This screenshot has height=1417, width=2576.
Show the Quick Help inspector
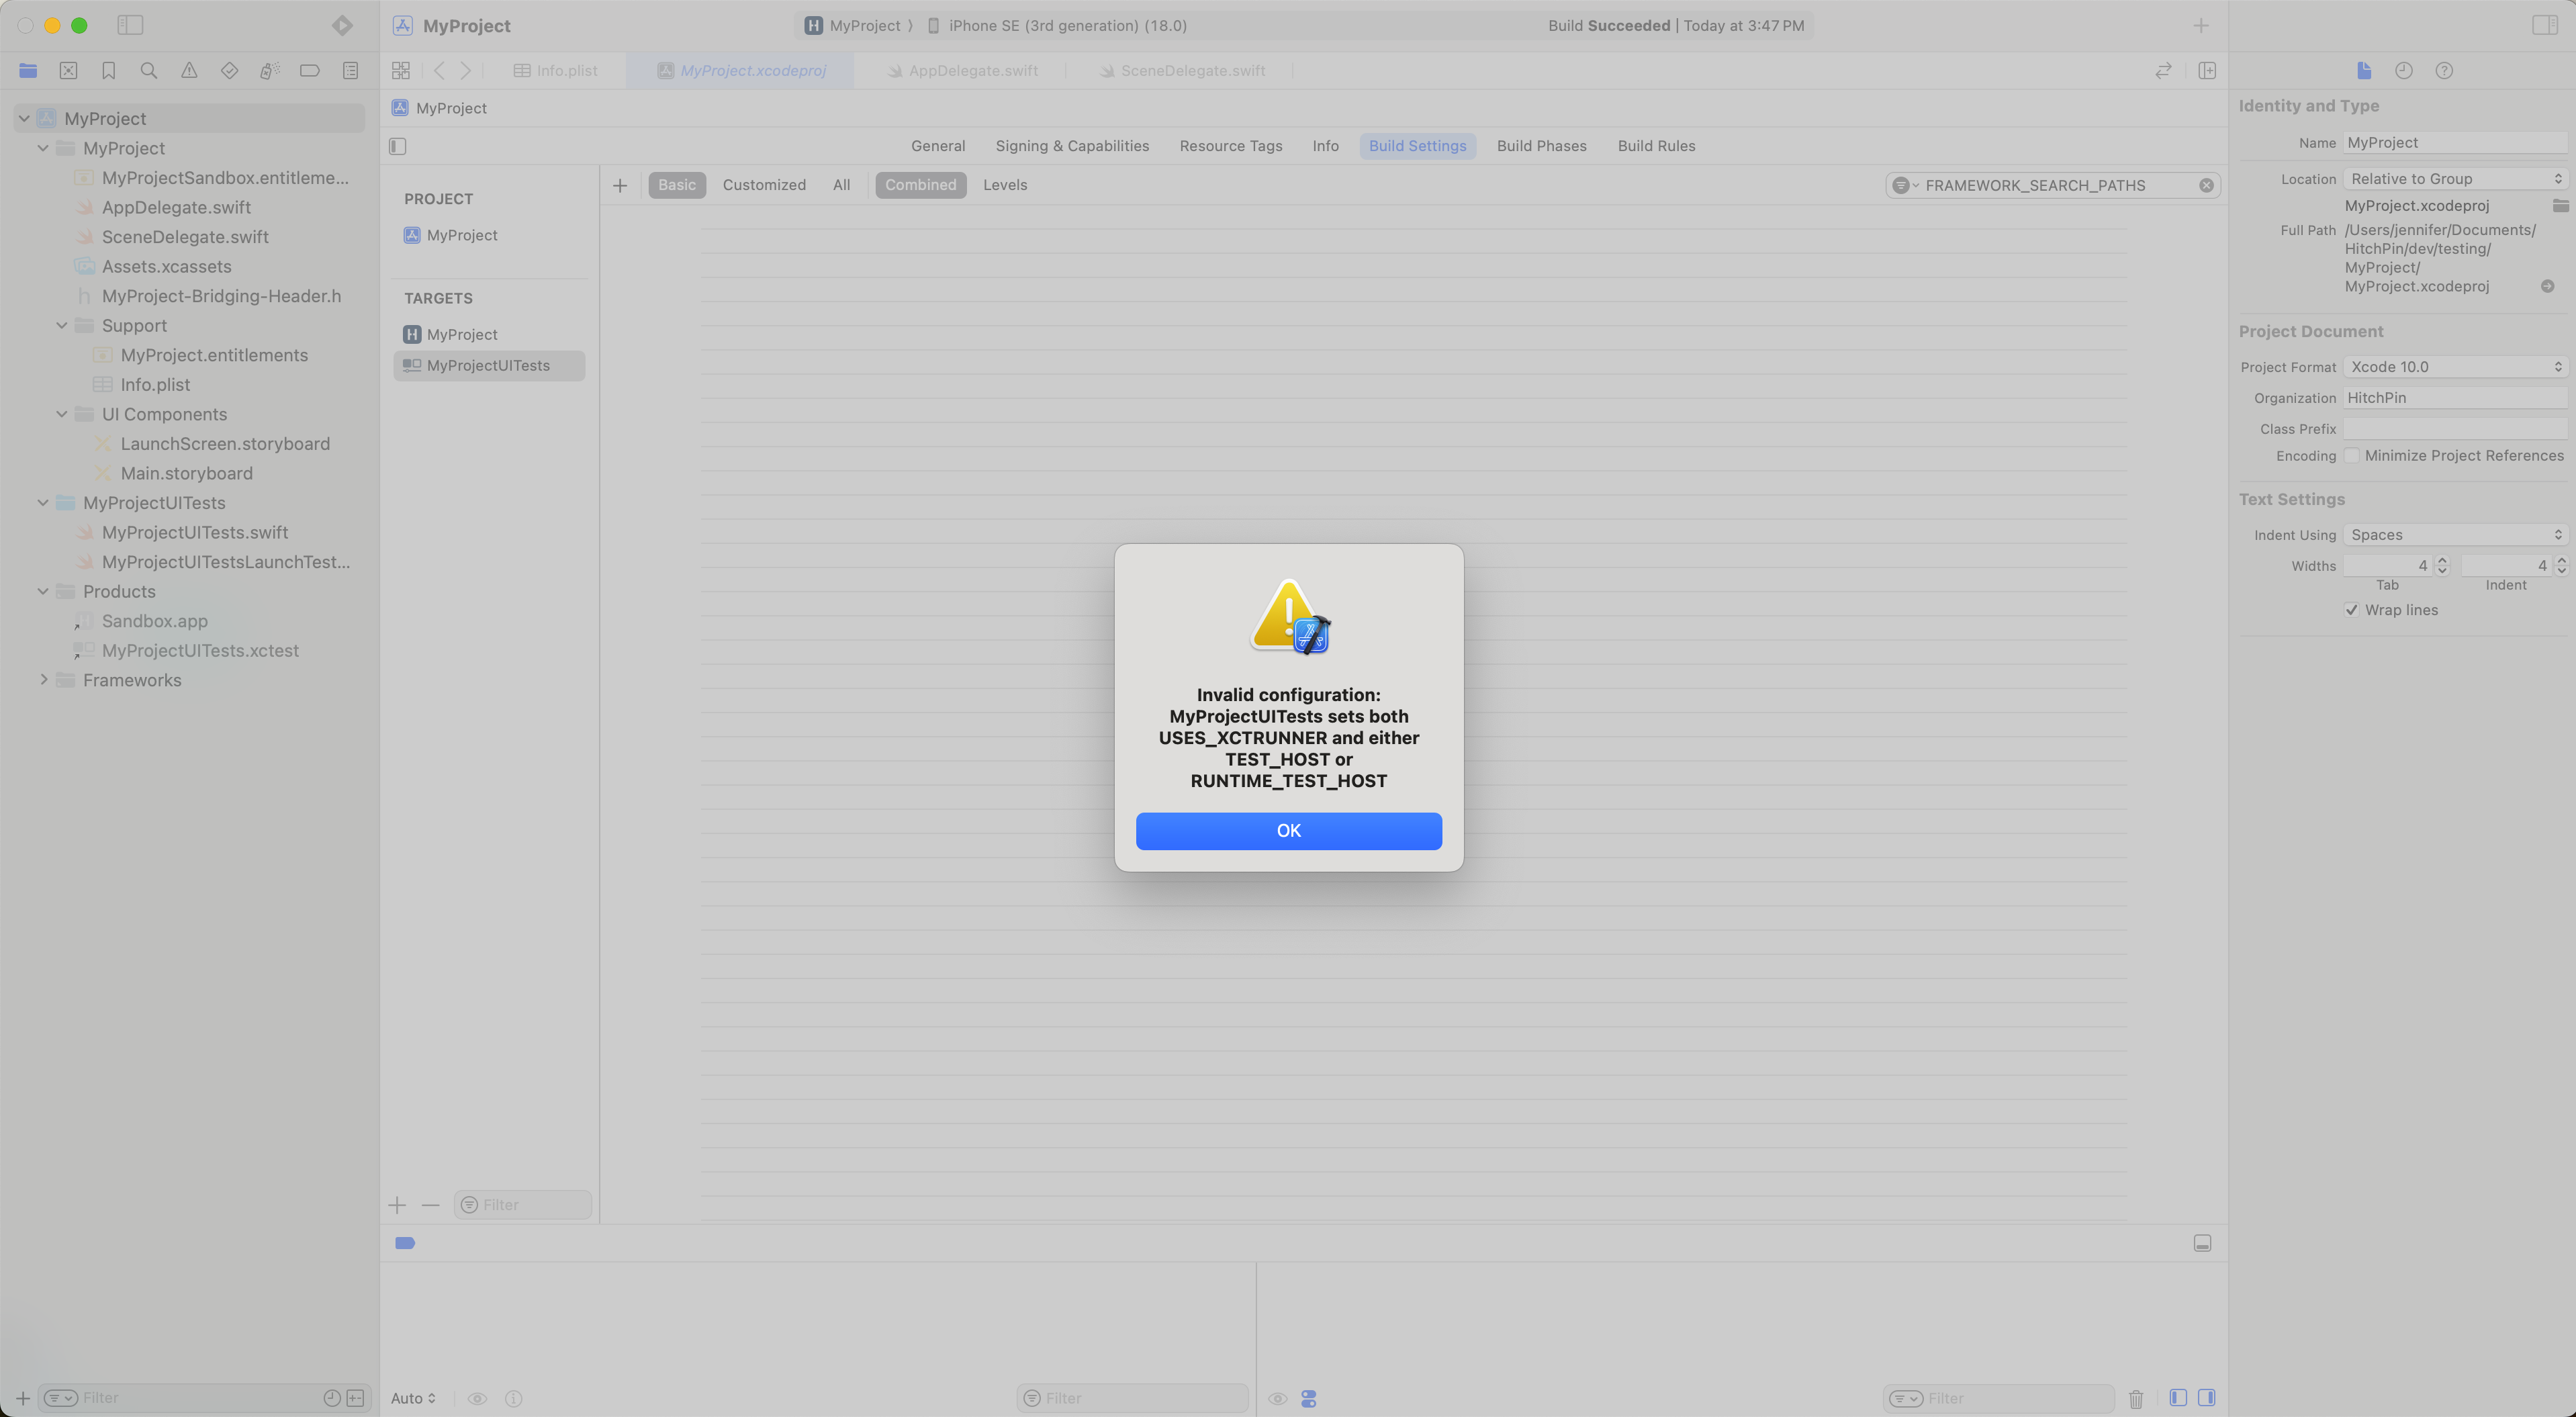coord(2444,70)
